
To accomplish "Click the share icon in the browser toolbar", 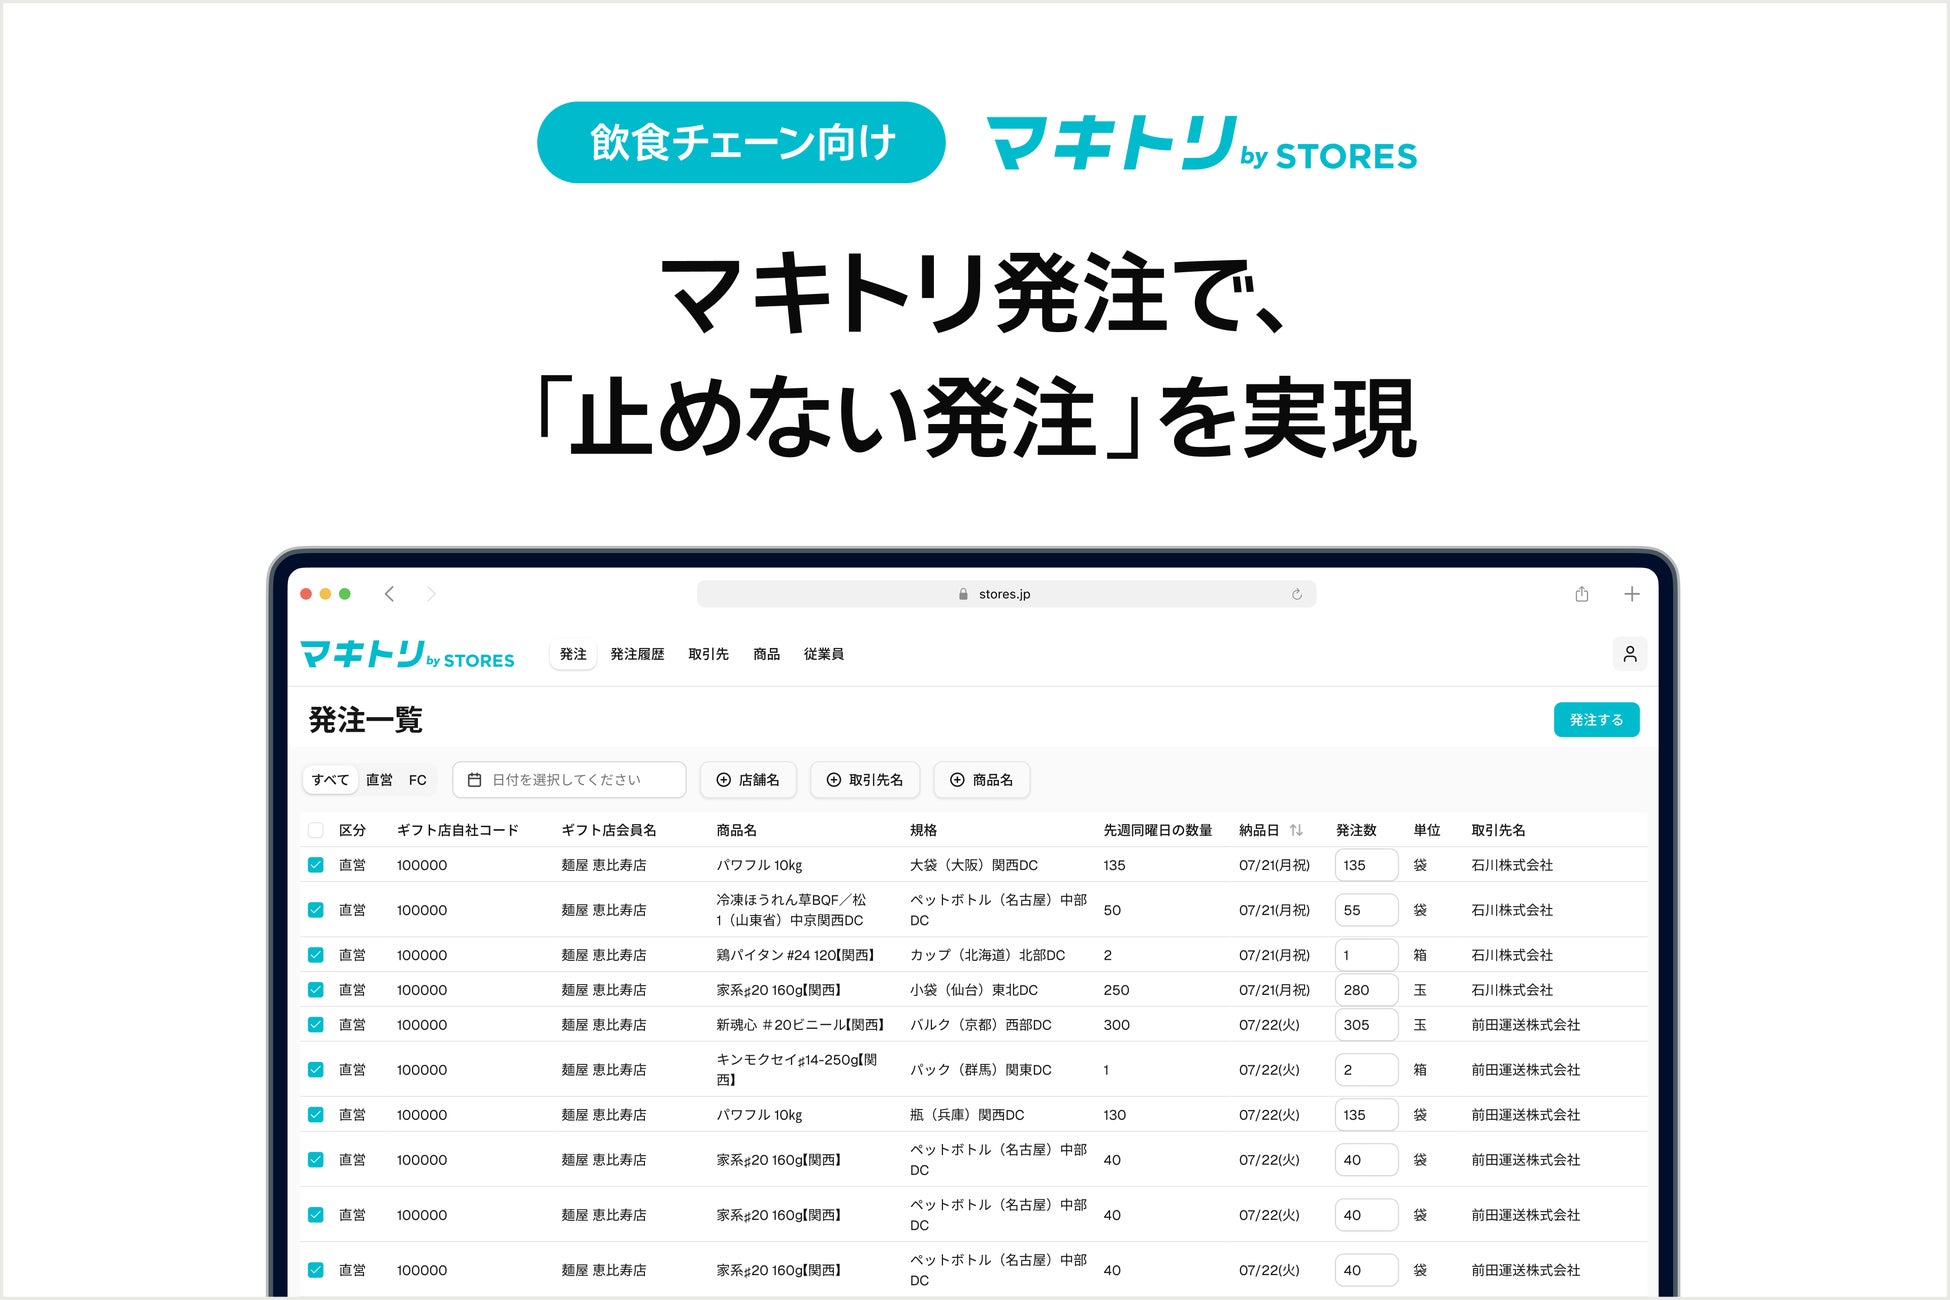I will click(x=1581, y=593).
